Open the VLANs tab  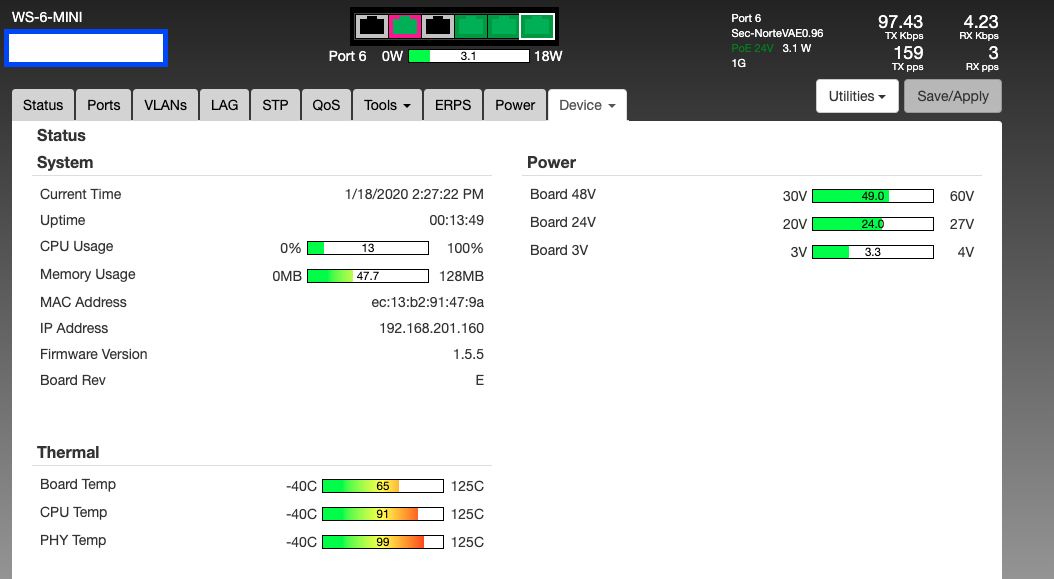tap(165, 105)
